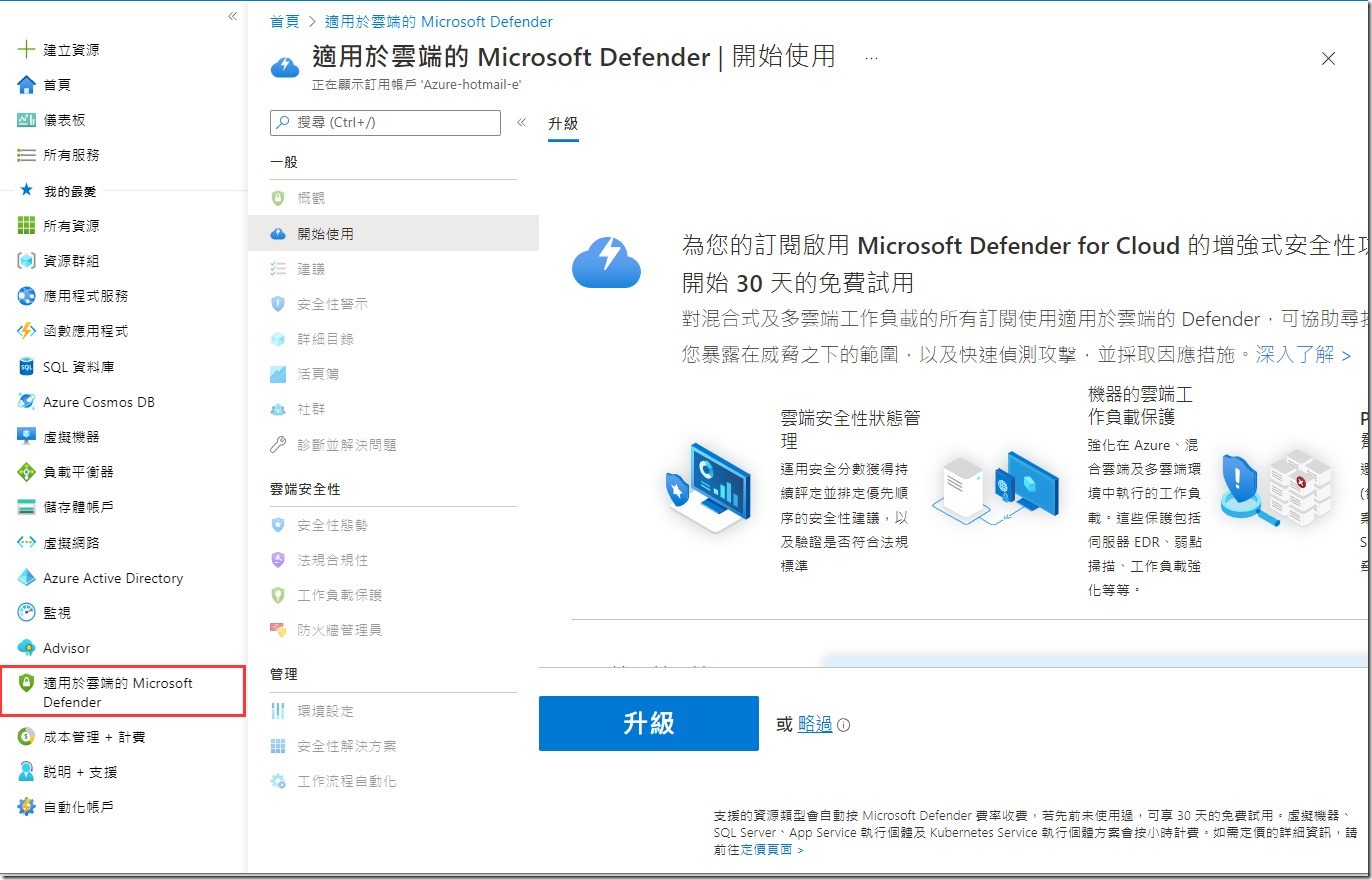Viewport: 1372px width, 880px height.
Task: Click the 虛擬機器 monitor icon
Action: (x=27, y=437)
